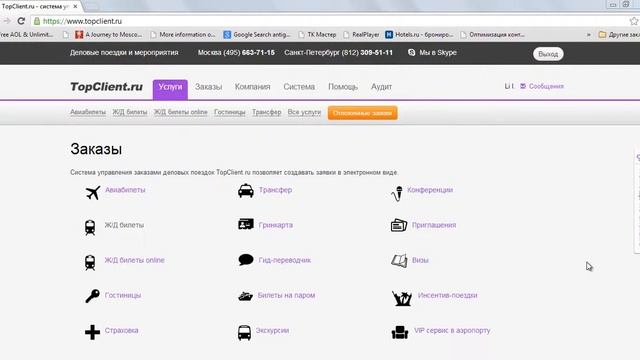The height and width of the screenshot is (360, 640).
Task: Click the Выход logout button
Action: (548, 54)
